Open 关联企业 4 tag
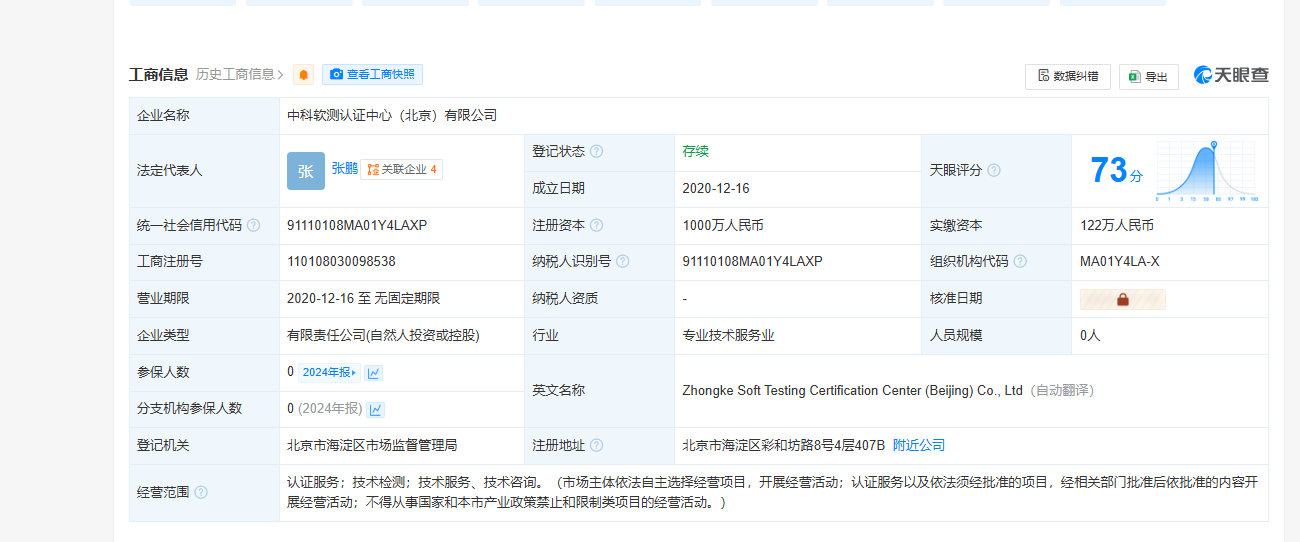The height and width of the screenshot is (542, 1300). click(x=401, y=170)
